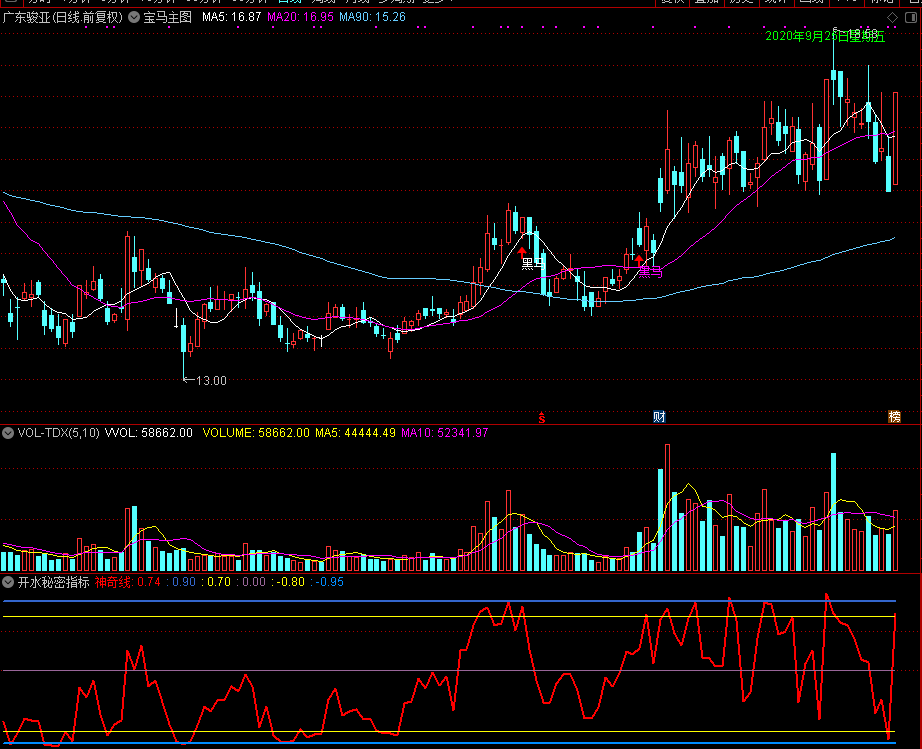Click the white 黑马 signal arrow
The height and width of the screenshot is (749, 922).
522,251
